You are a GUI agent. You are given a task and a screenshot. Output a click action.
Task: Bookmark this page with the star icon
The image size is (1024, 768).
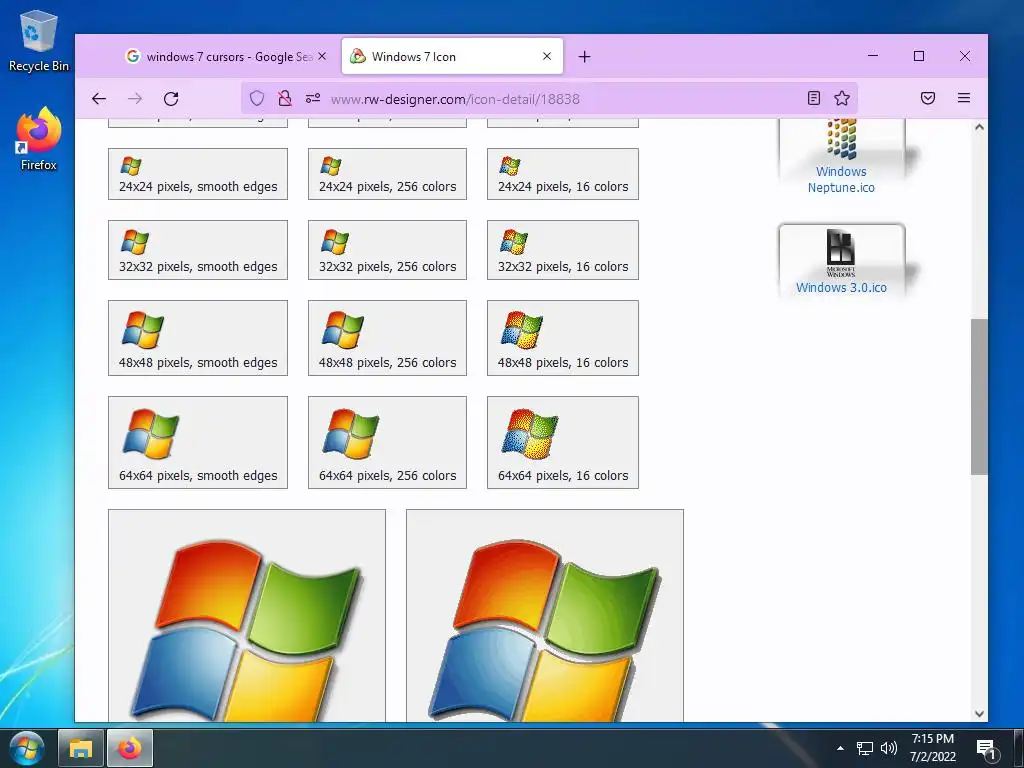(842, 99)
